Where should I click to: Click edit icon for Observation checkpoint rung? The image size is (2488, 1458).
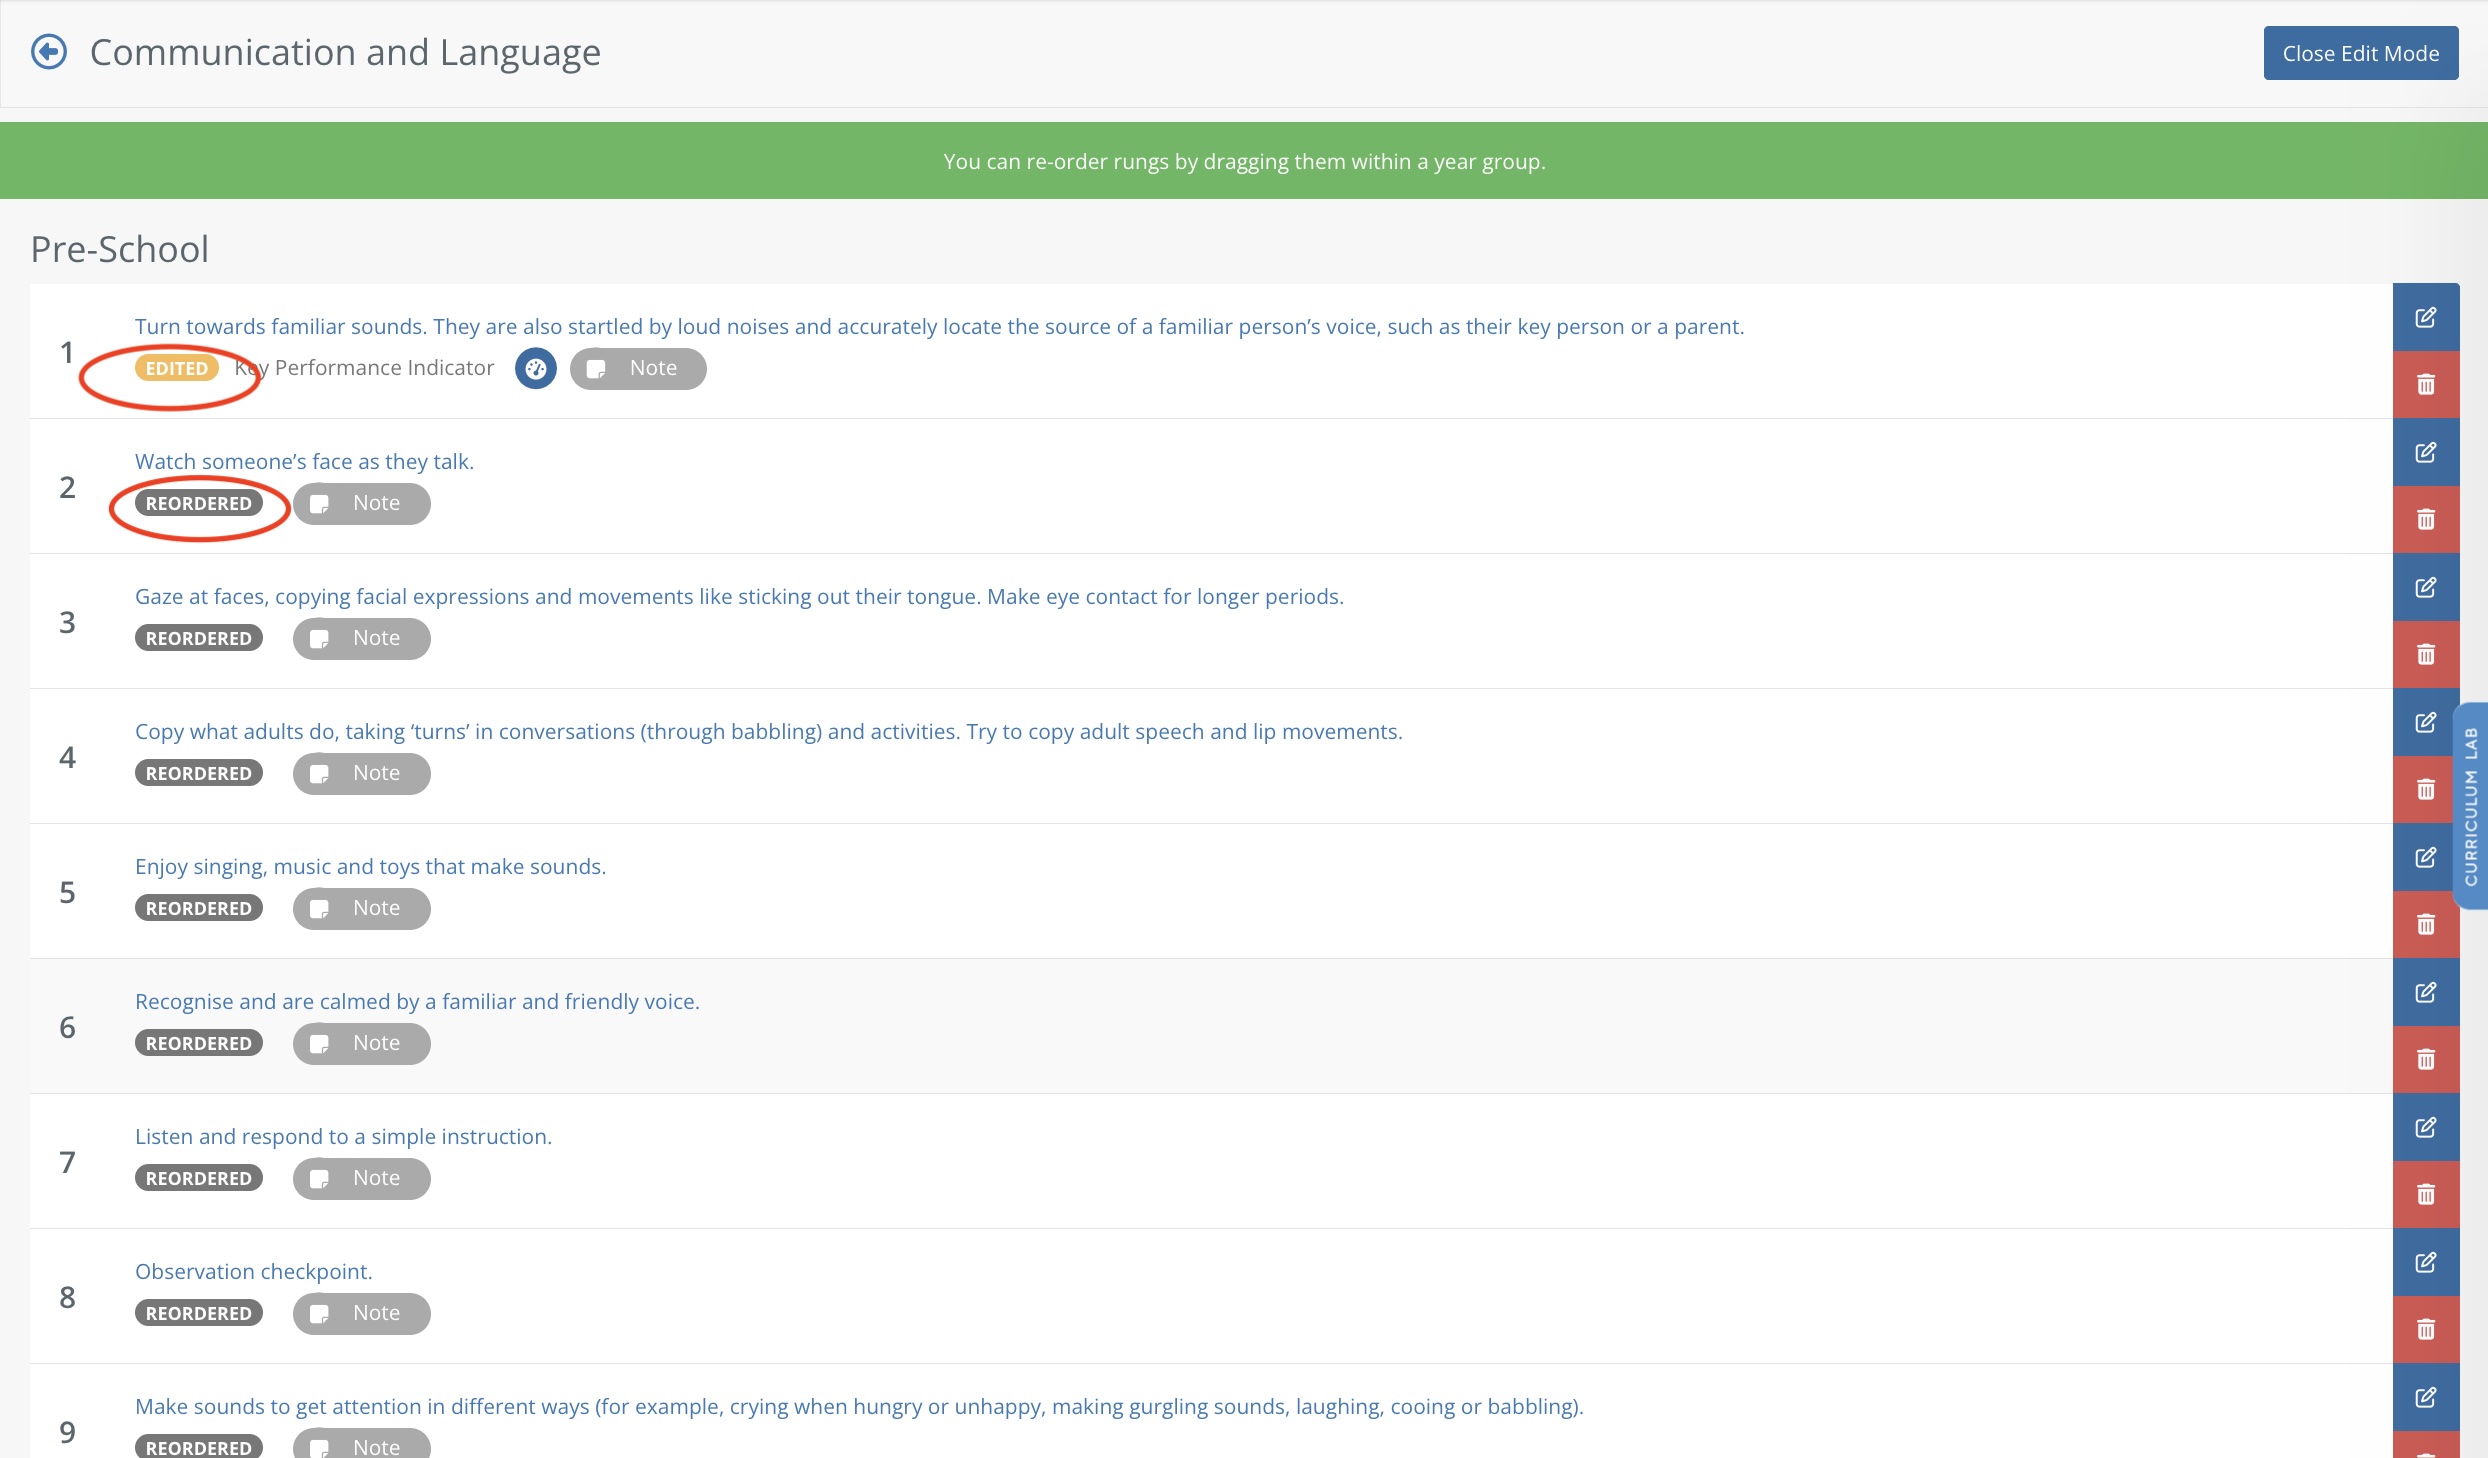tap(2425, 1263)
